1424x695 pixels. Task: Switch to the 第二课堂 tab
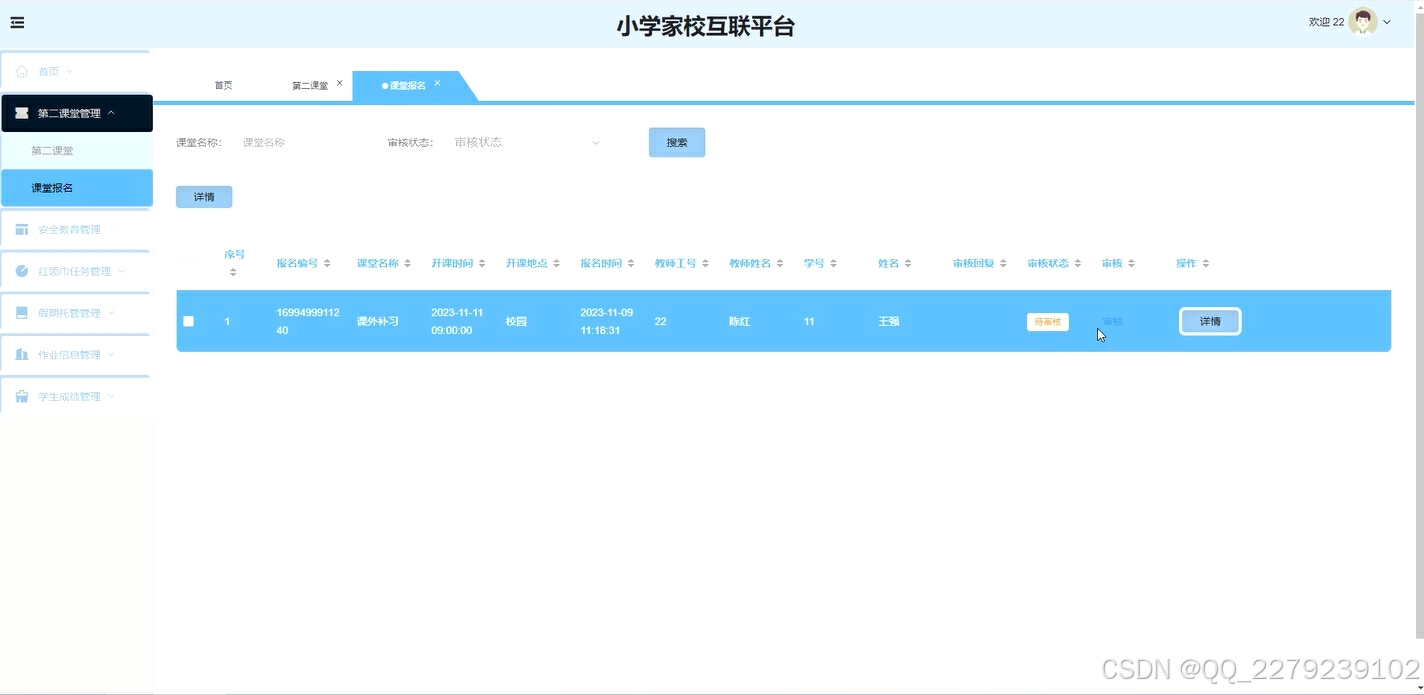(x=310, y=85)
